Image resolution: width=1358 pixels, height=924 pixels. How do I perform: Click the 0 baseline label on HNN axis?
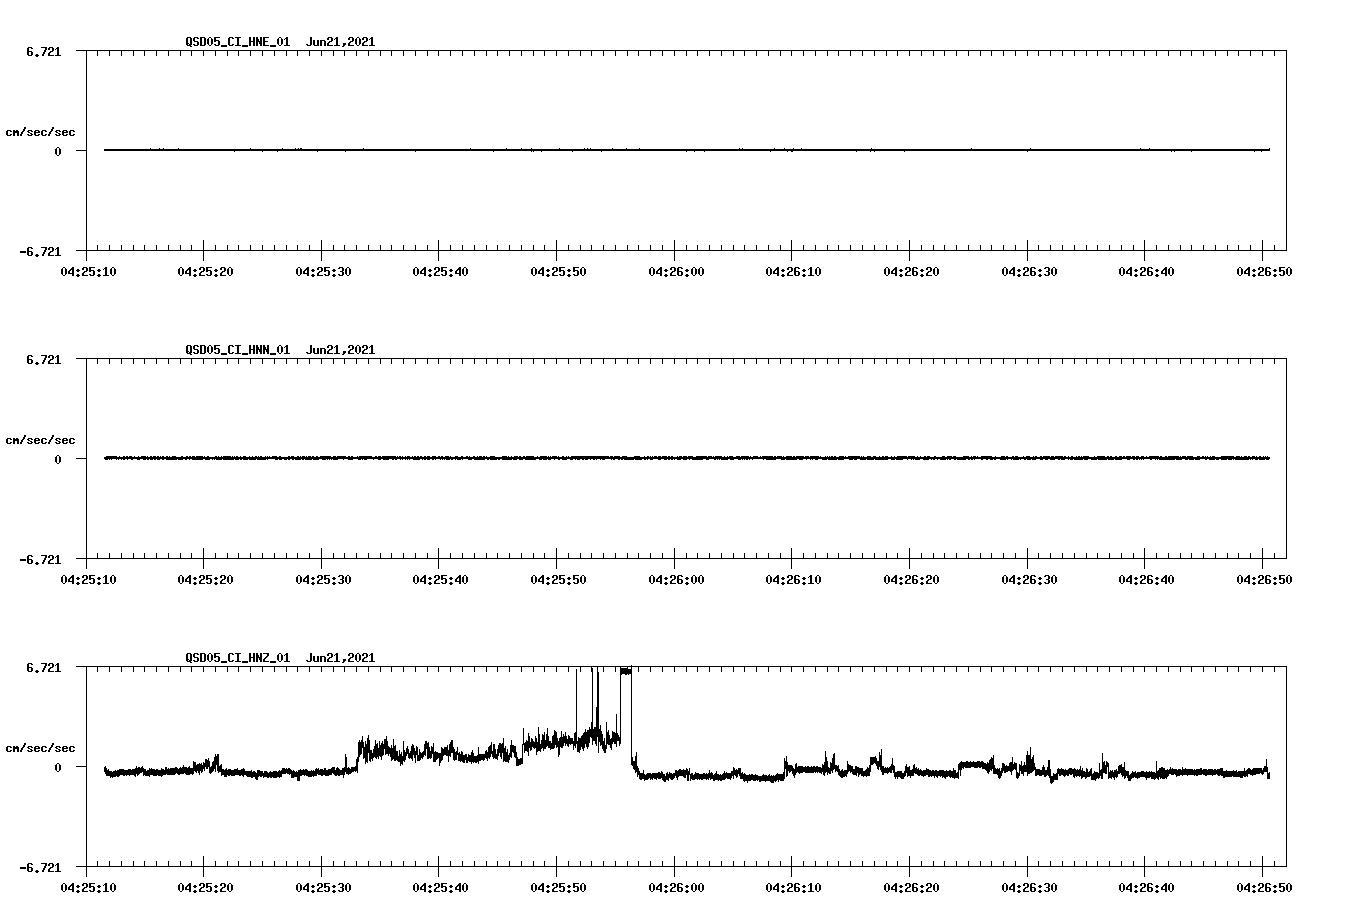pyautogui.click(x=58, y=459)
